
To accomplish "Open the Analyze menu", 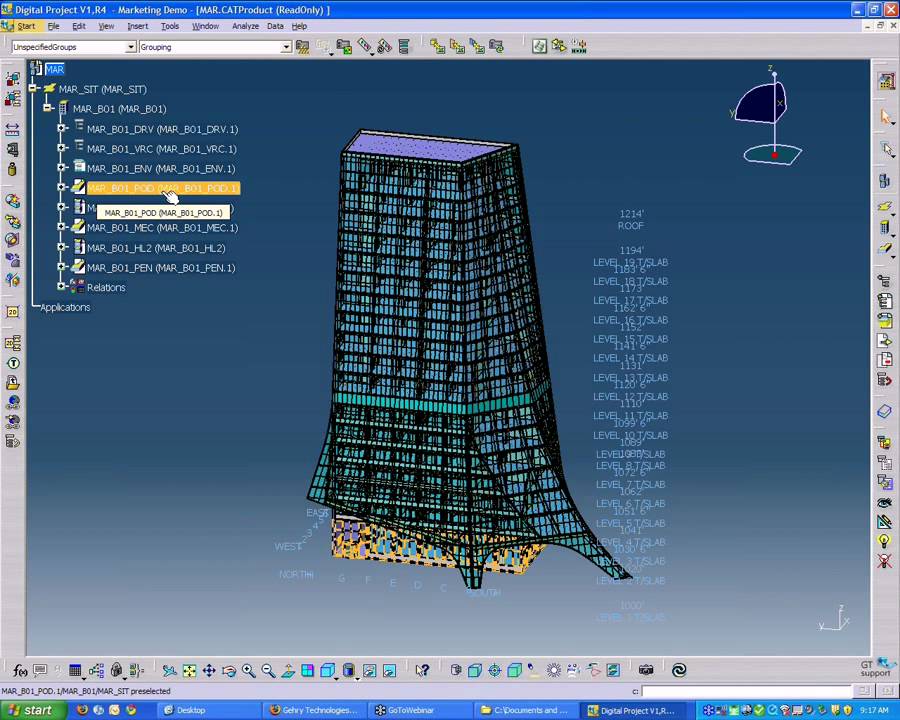I will pos(245,26).
